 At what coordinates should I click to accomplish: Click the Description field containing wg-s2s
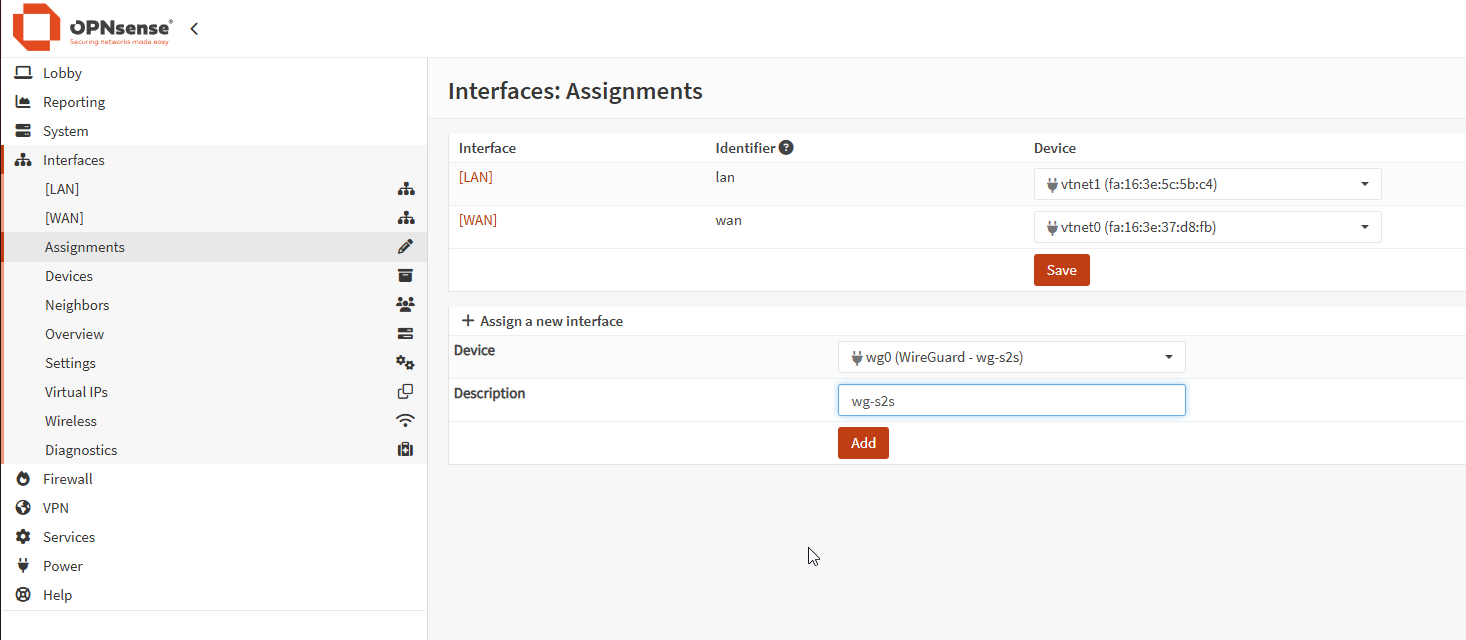click(1011, 400)
